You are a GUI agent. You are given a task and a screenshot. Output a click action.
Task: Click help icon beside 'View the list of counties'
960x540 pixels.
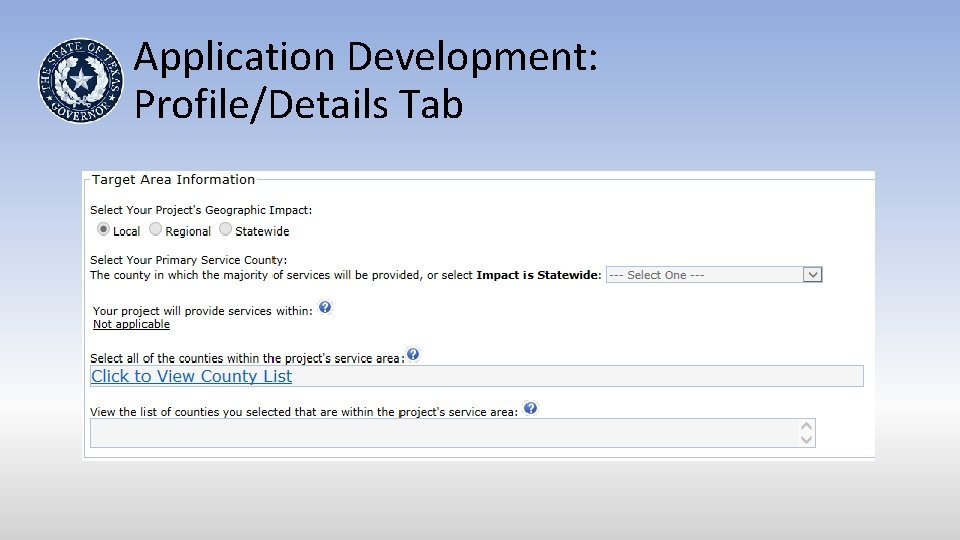click(x=531, y=408)
